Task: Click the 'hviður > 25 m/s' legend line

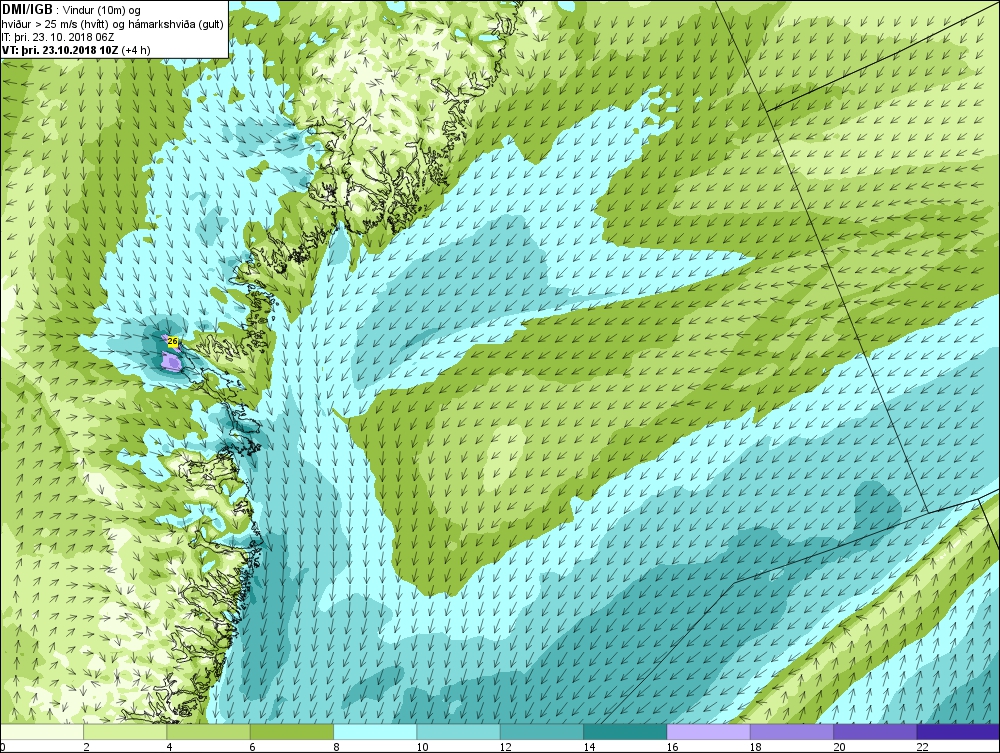Action: (x=112, y=24)
